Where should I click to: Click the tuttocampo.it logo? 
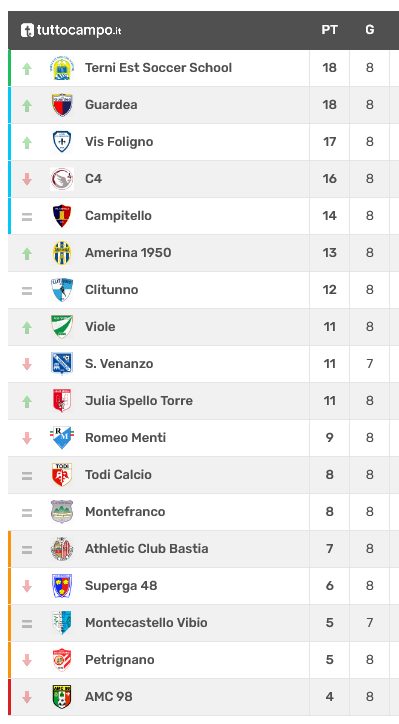click(x=71, y=30)
